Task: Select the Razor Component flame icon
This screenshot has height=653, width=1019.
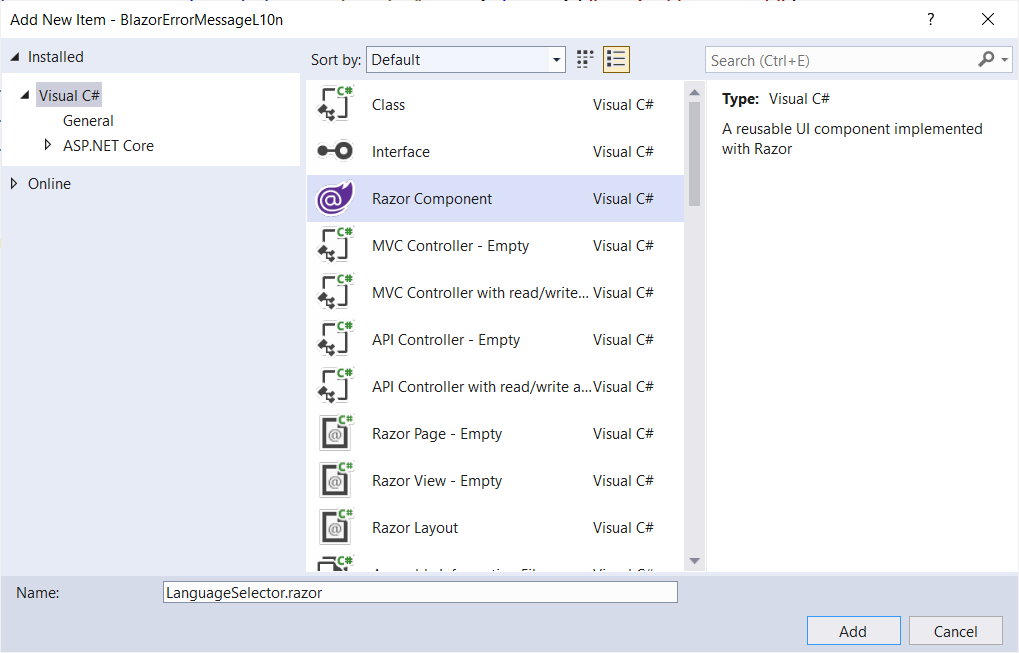Action: (335, 198)
